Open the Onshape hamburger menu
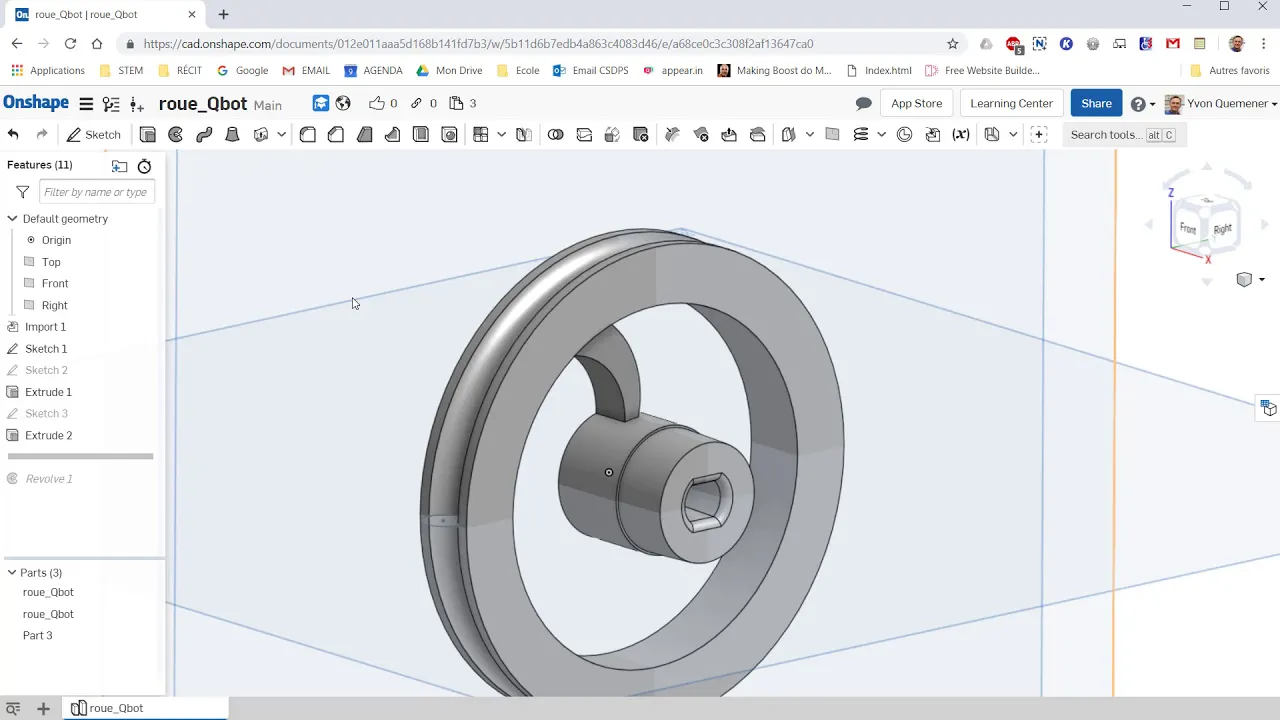Image resolution: width=1280 pixels, height=720 pixels. coord(86,104)
